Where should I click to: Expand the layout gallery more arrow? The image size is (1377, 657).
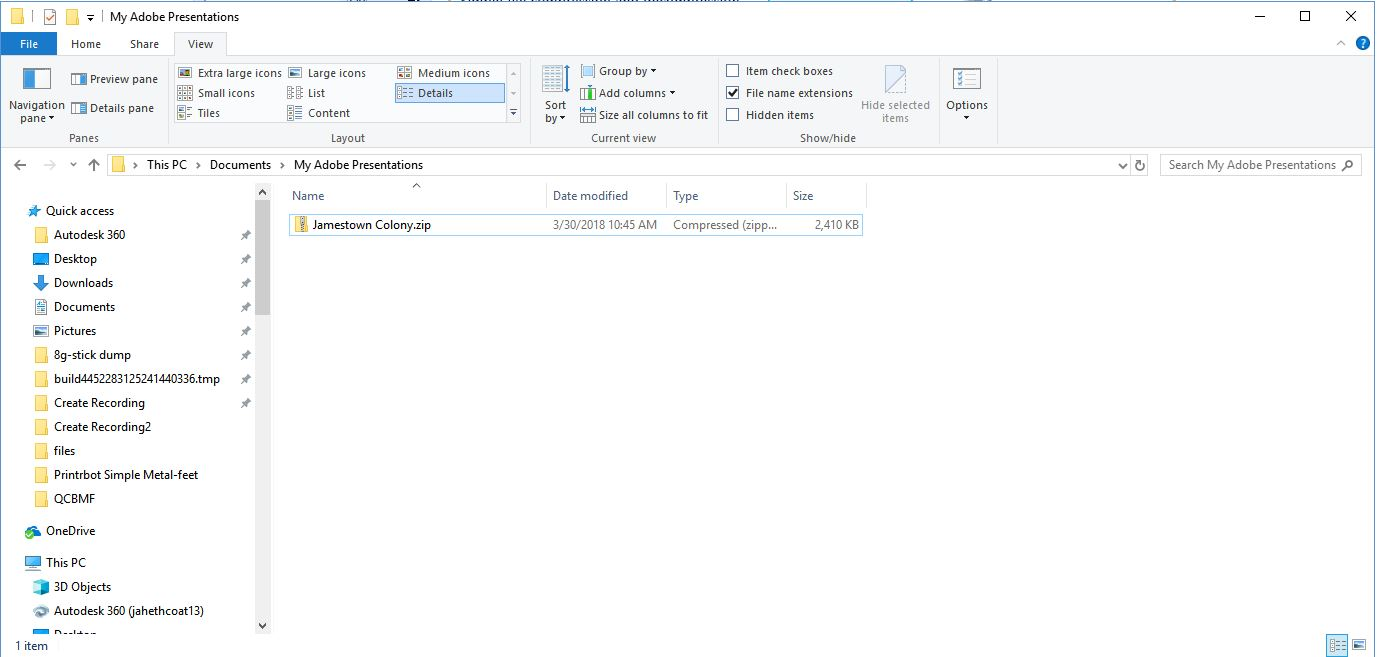[x=514, y=113]
